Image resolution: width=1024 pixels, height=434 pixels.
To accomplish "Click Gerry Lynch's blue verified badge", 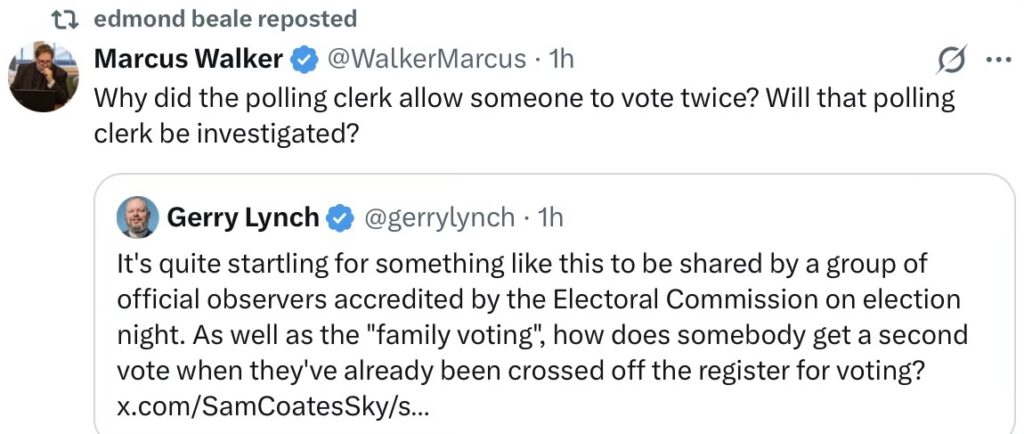I will coord(342,217).
